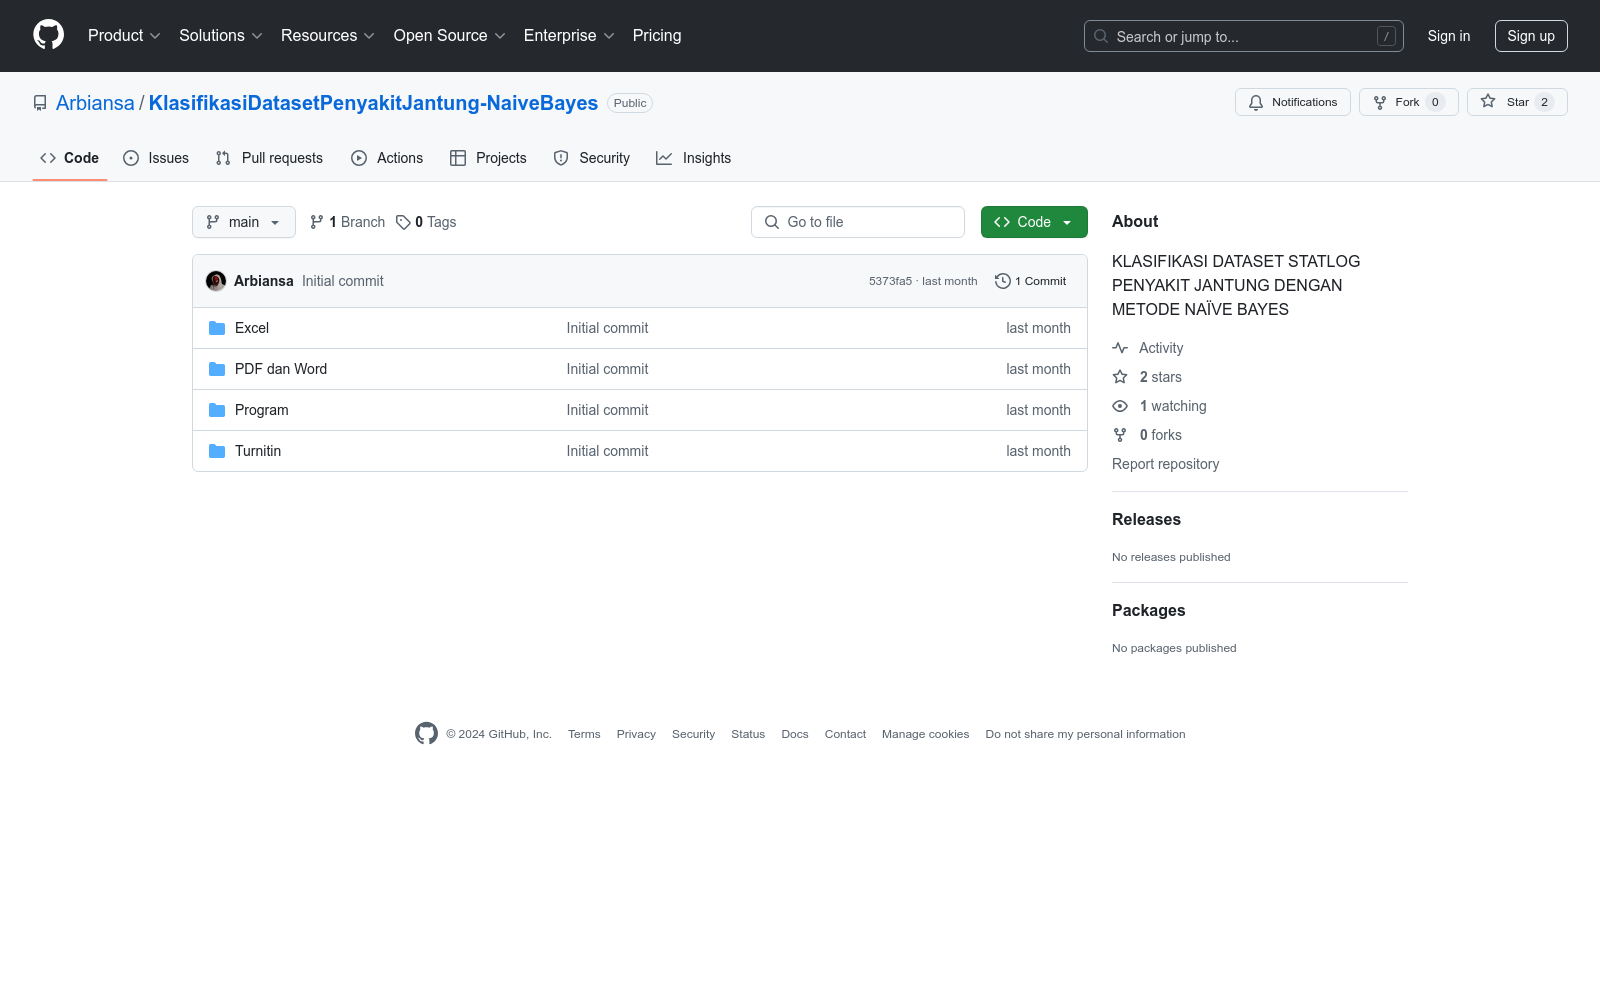Screen dimensions: 1600x1000
Task: Click the forks icon in About
Action: tap(1120, 435)
